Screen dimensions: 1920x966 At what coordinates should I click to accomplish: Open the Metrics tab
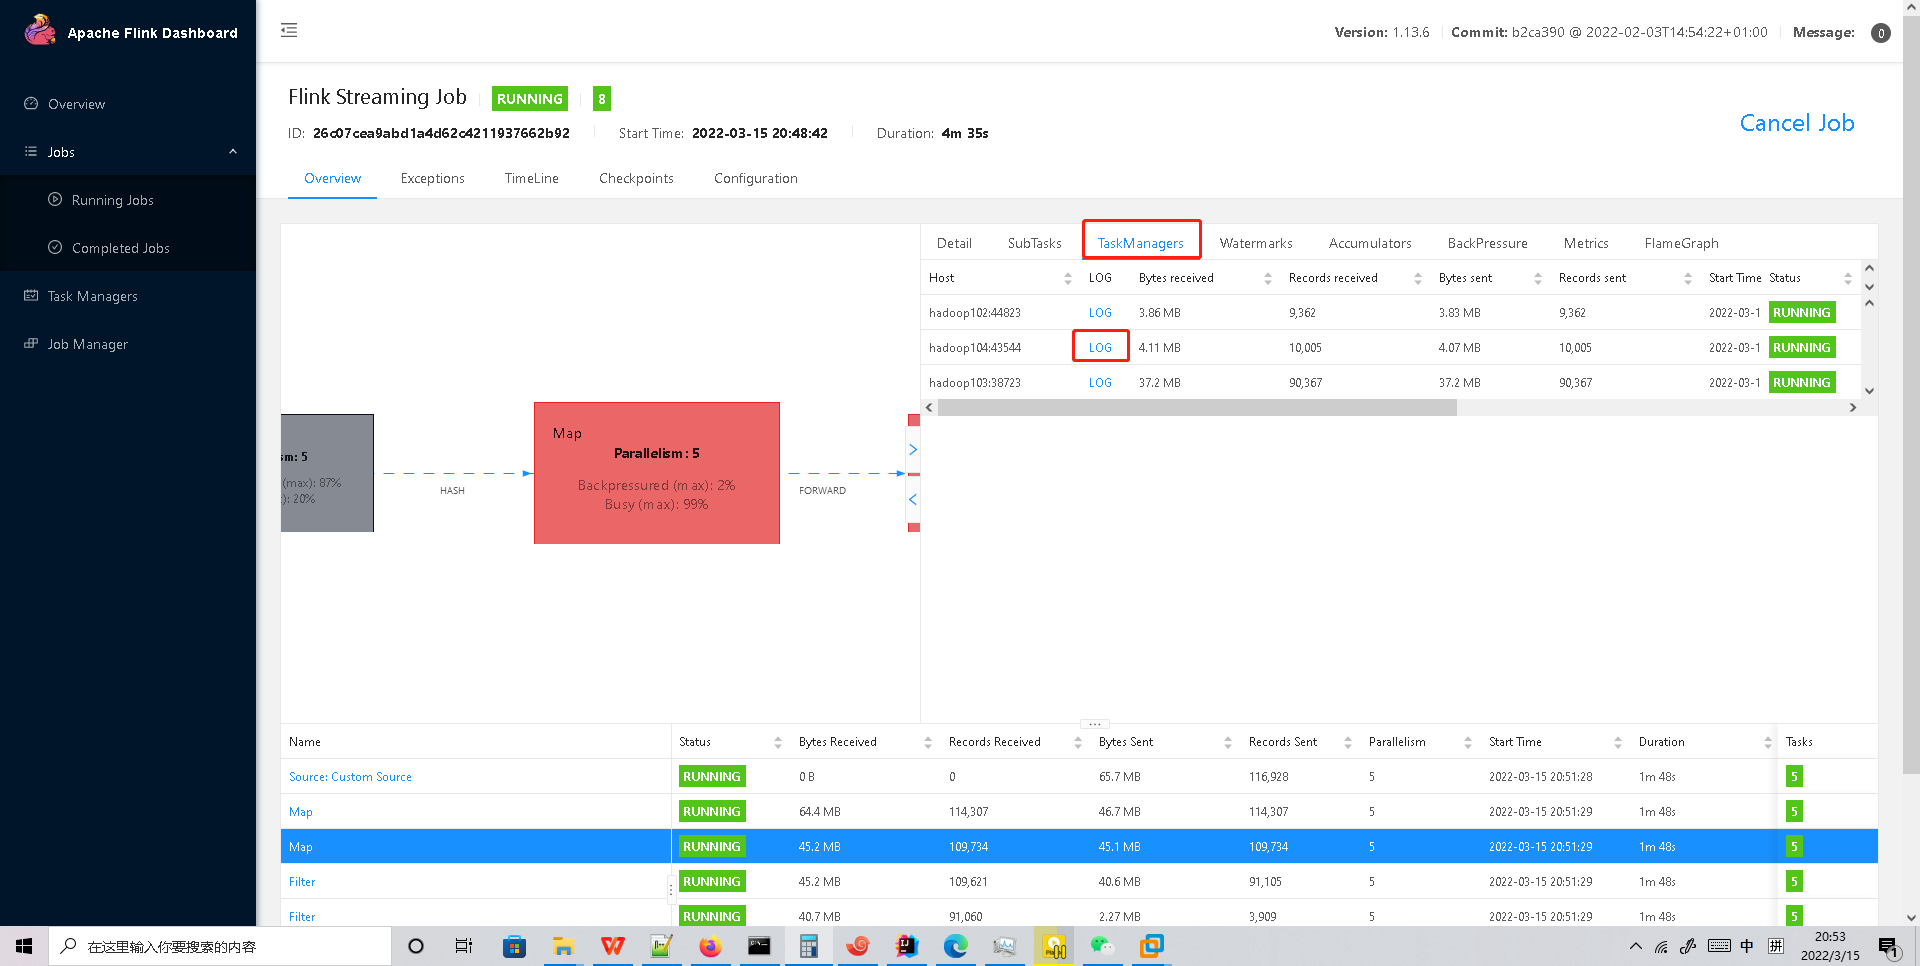click(x=1585, y=243)
